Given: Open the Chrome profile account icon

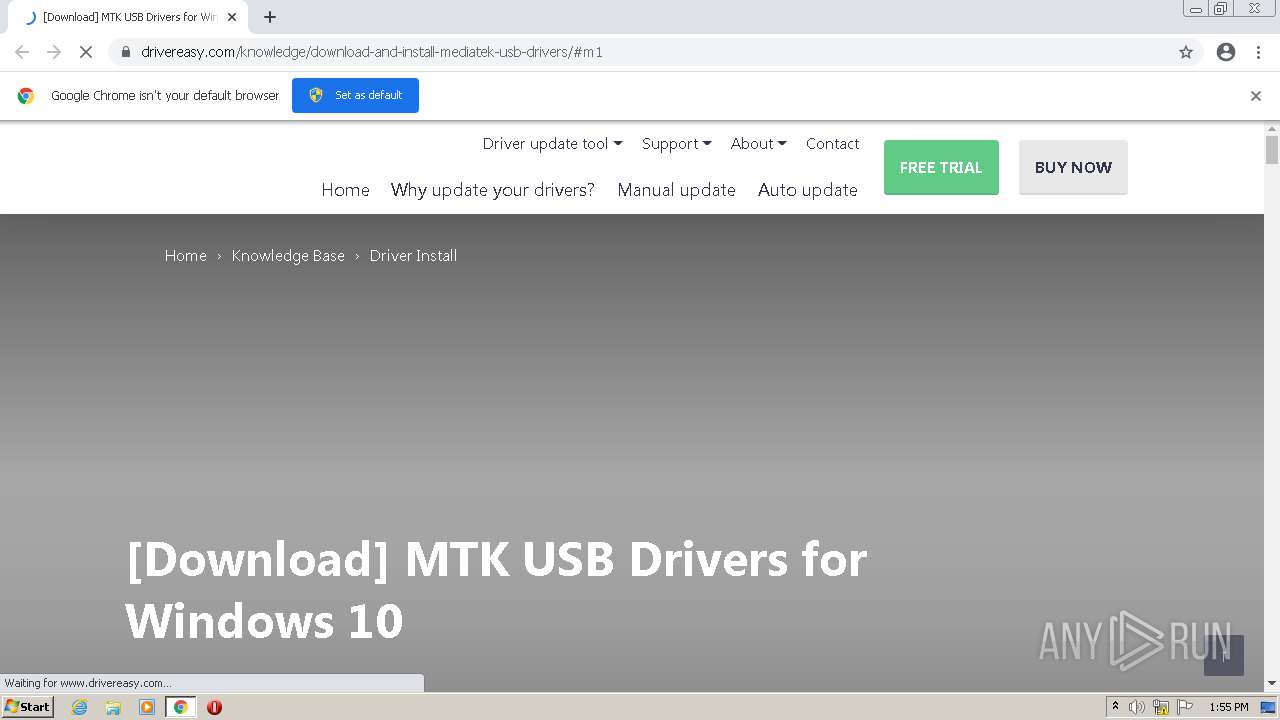Looking at the screenshot, I should [1226, 52].
